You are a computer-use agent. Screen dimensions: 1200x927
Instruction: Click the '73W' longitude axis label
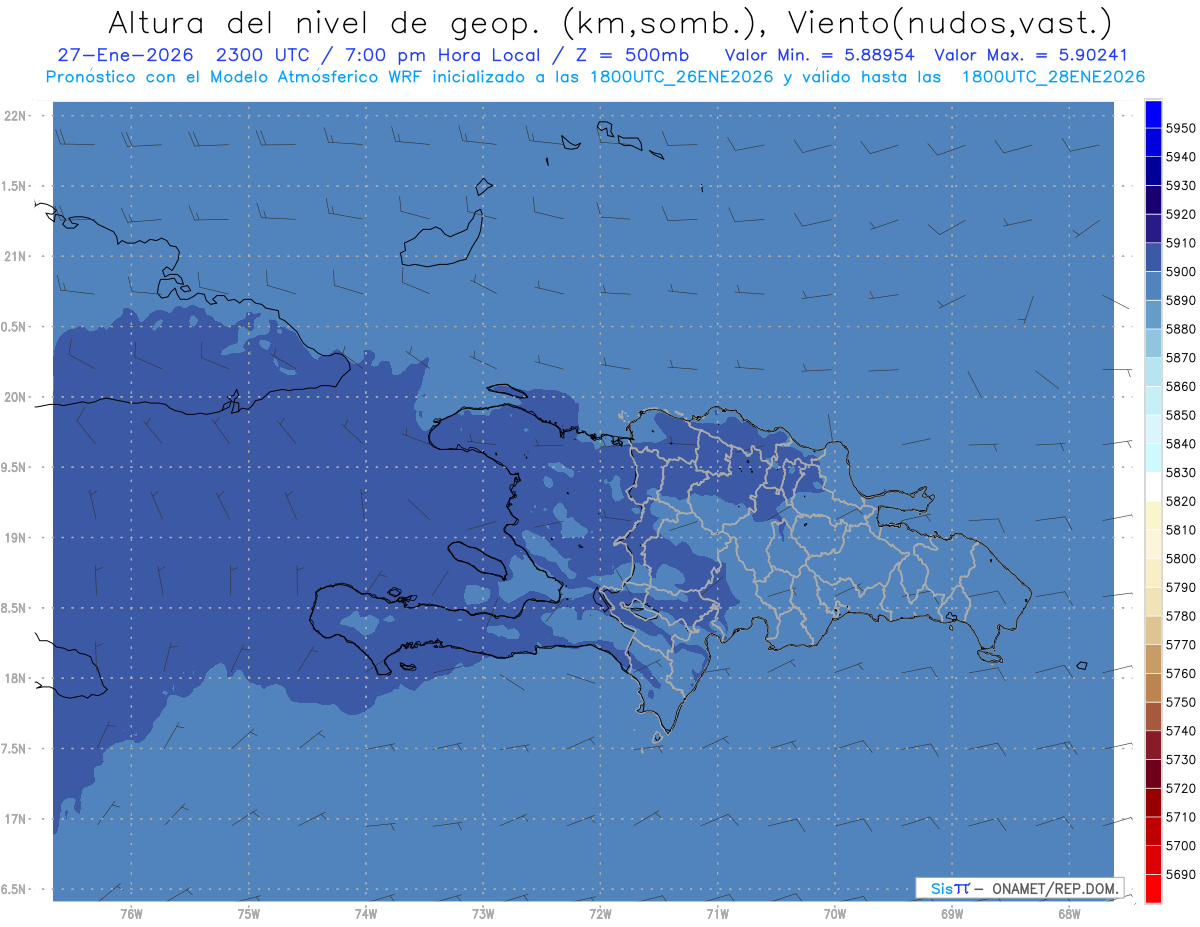click(483, 914)
